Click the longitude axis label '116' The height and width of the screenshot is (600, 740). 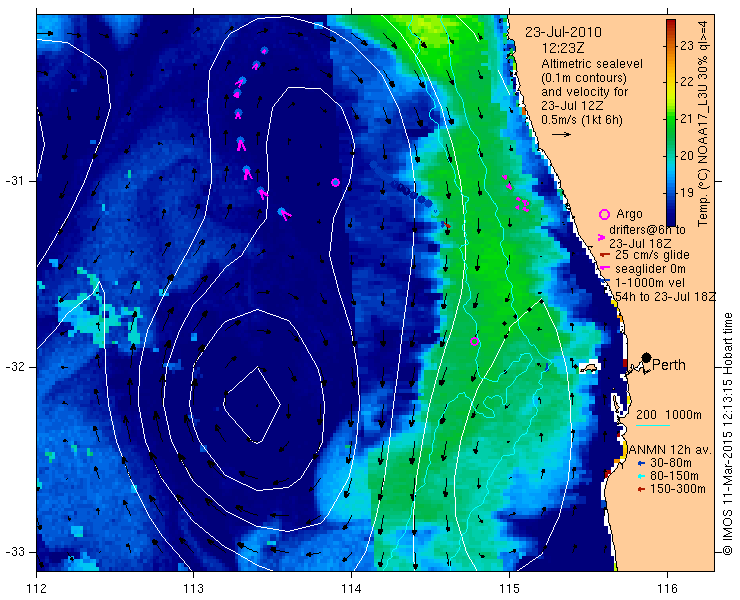tap(667, 589)
